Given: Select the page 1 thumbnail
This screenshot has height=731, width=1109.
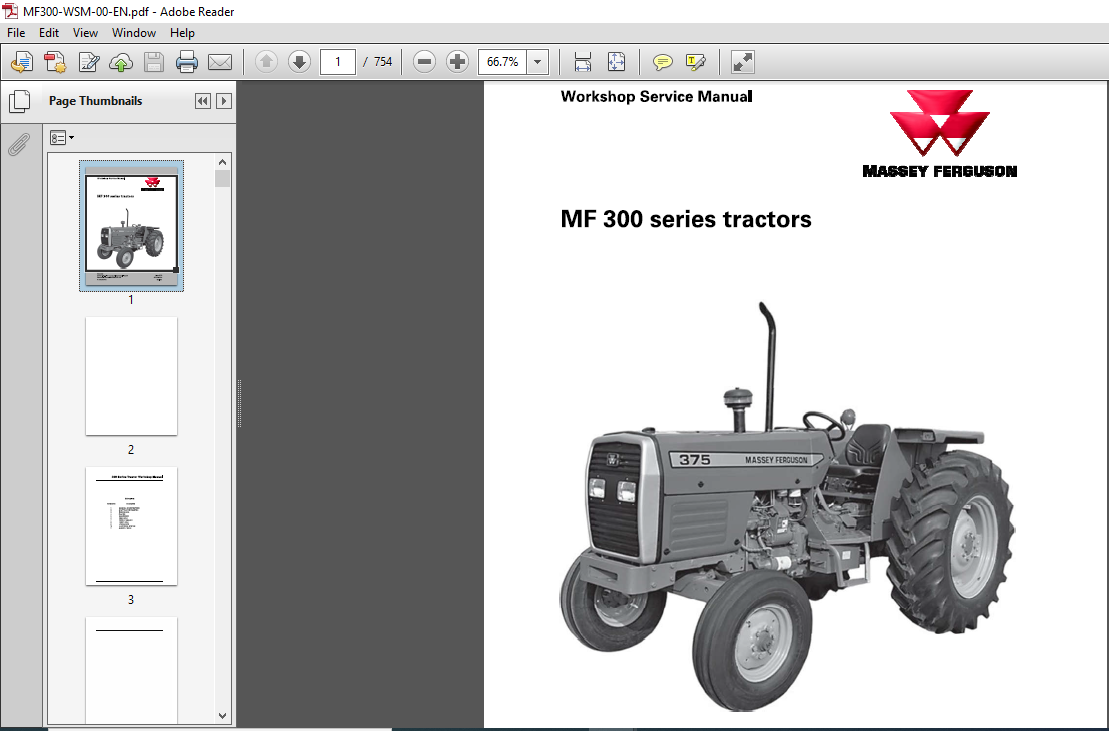Looking at the screenshot, I should (132, 226).
